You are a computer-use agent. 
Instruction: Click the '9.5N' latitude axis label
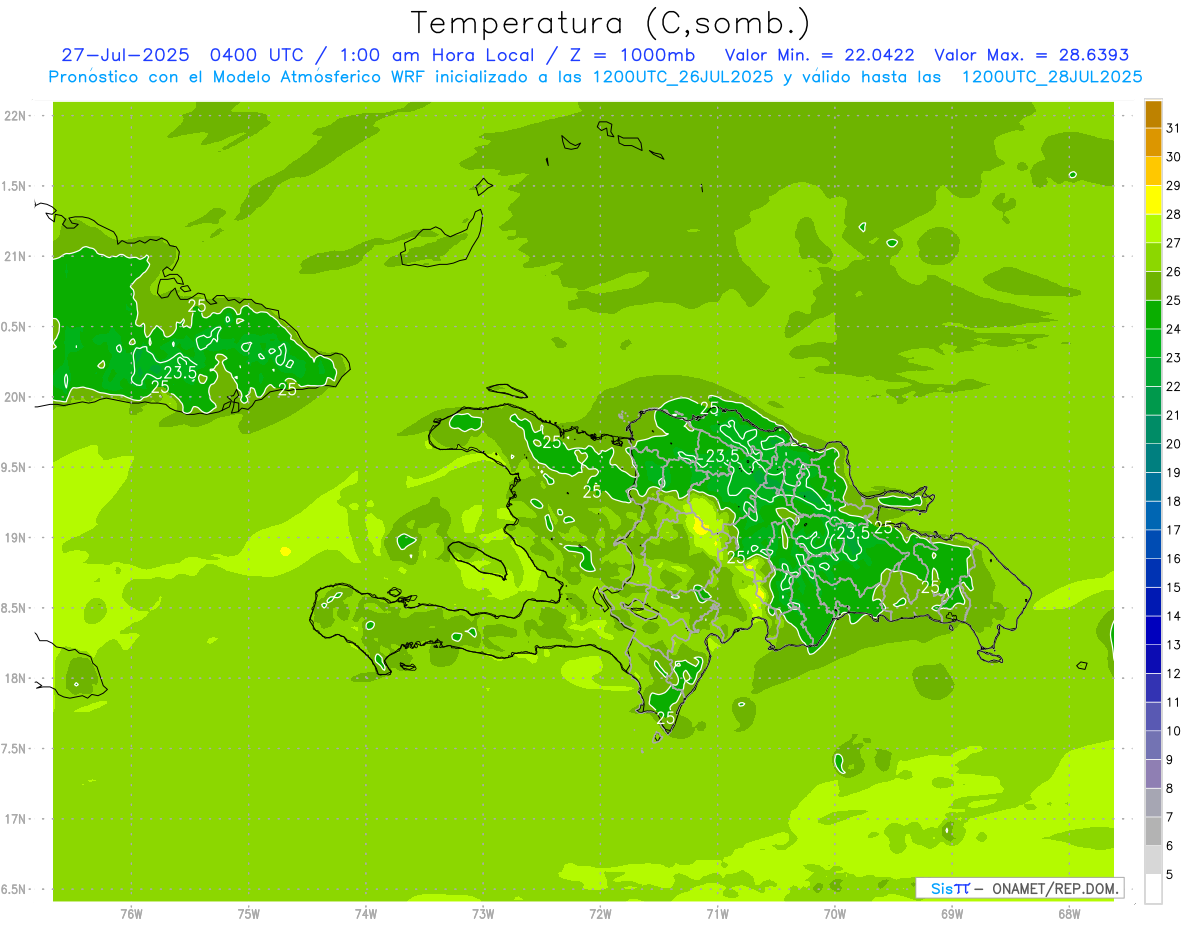point(14,467)
